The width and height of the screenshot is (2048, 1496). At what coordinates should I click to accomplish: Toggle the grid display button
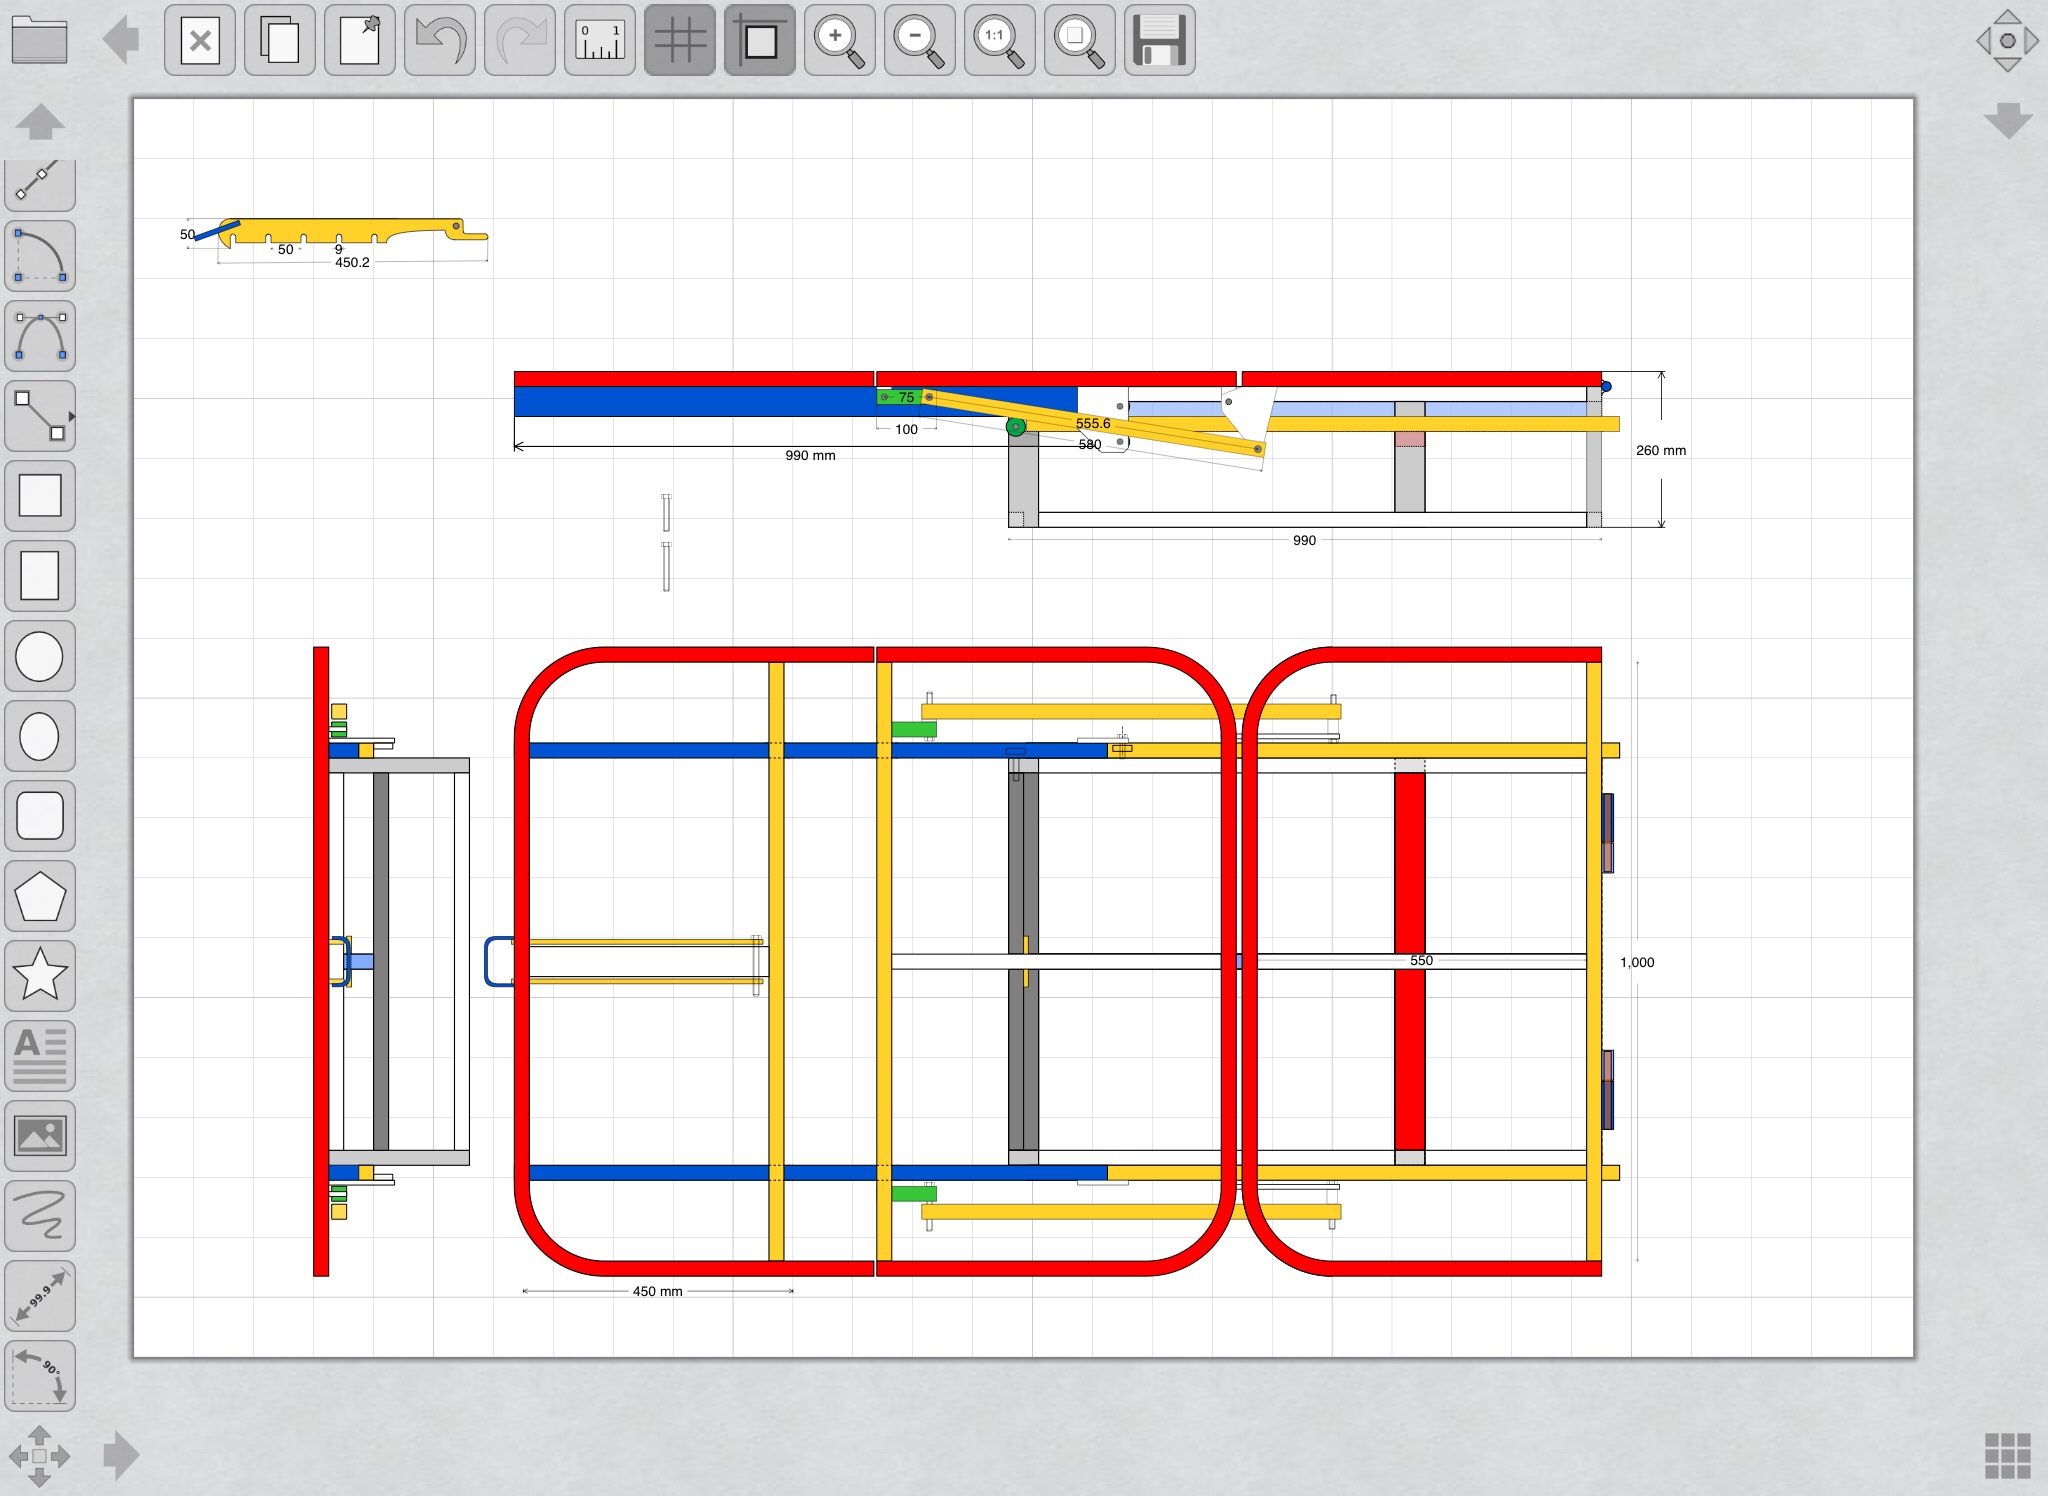pos(680,40)
